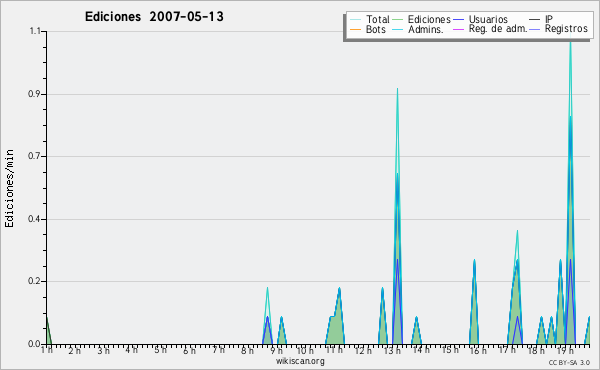Click the CC BY-SA 3.0 license text
The image size is (600, 370).
569,363
